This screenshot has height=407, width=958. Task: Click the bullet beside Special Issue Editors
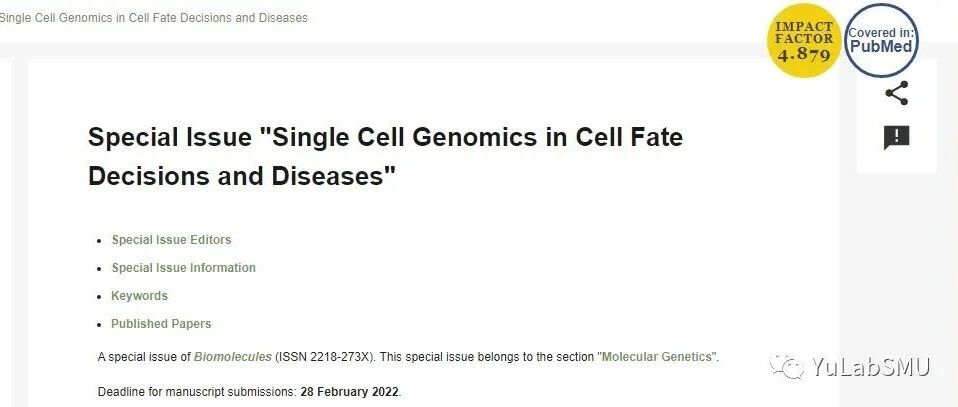point(100,241)
